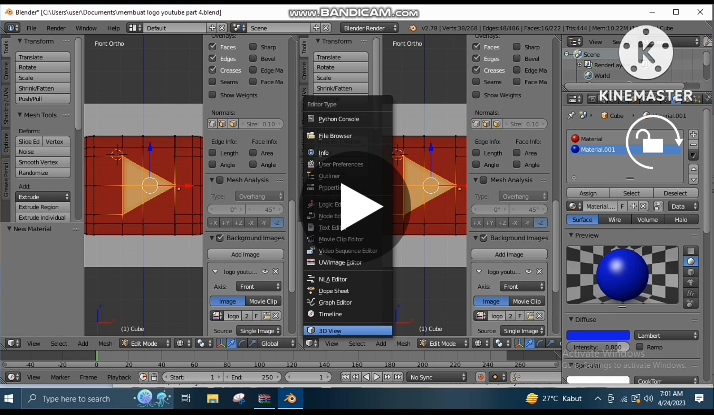Jump to the end frame in timeline

[398, 377]
